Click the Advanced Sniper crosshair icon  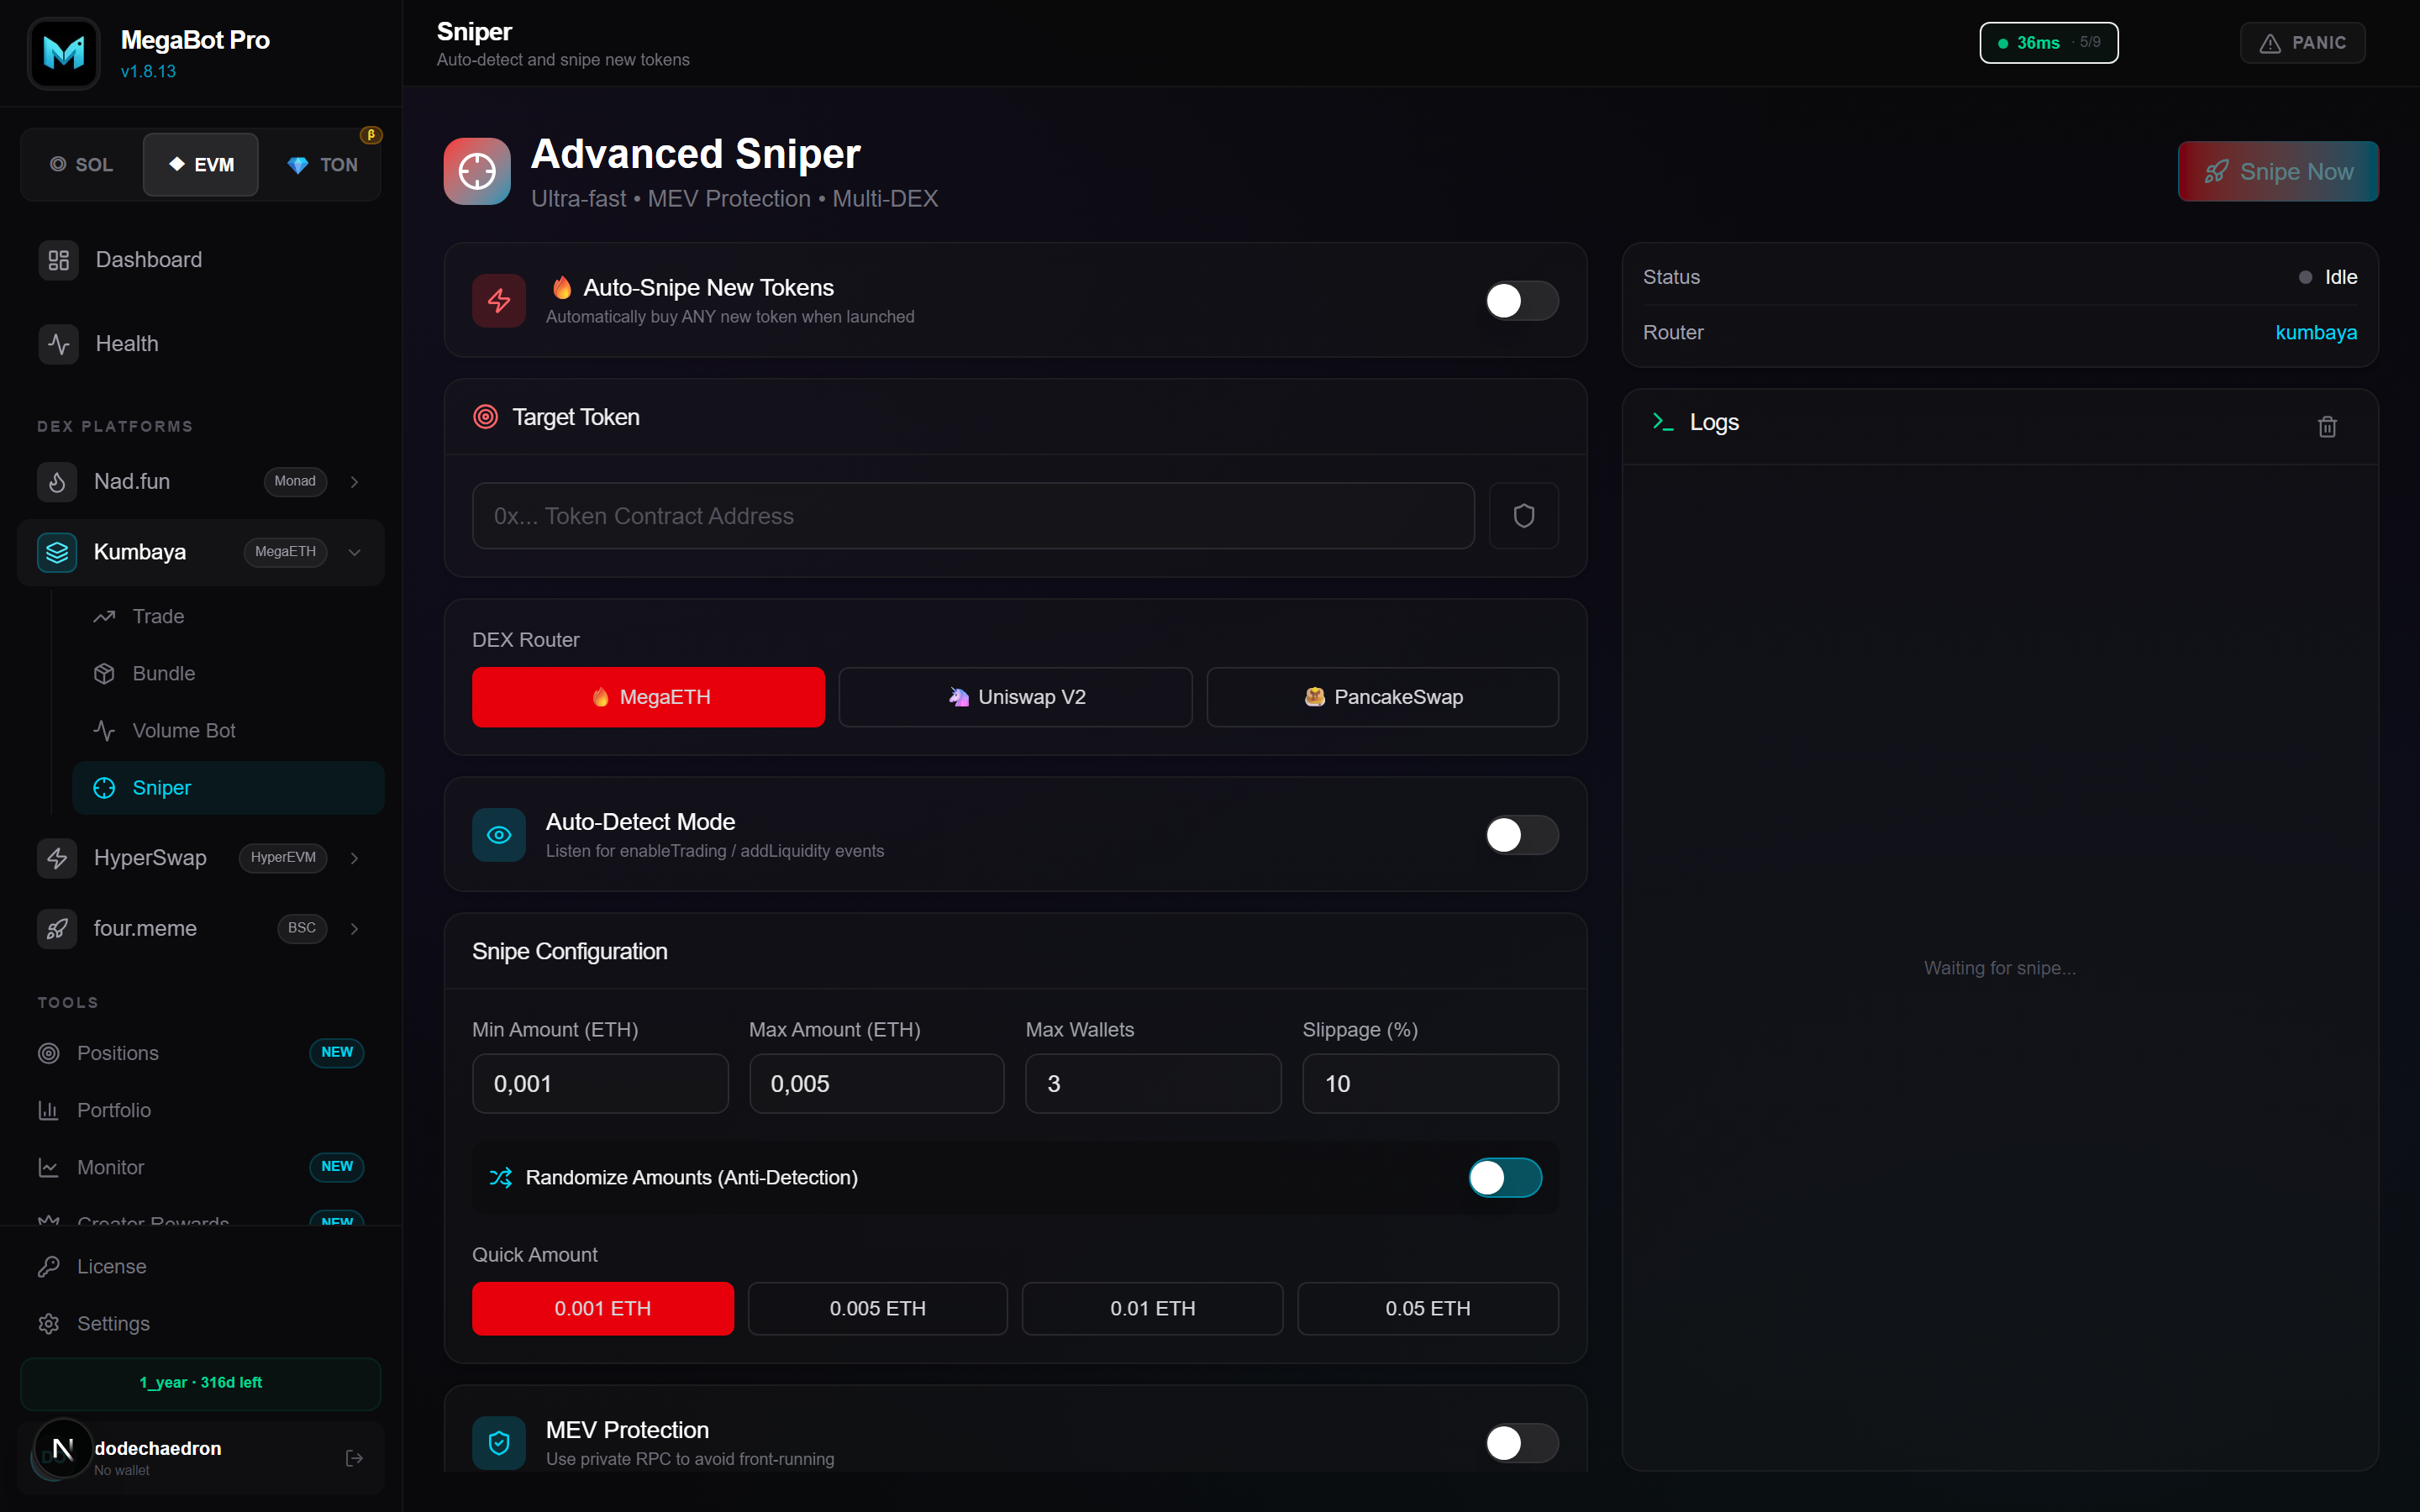click(477, 171)
